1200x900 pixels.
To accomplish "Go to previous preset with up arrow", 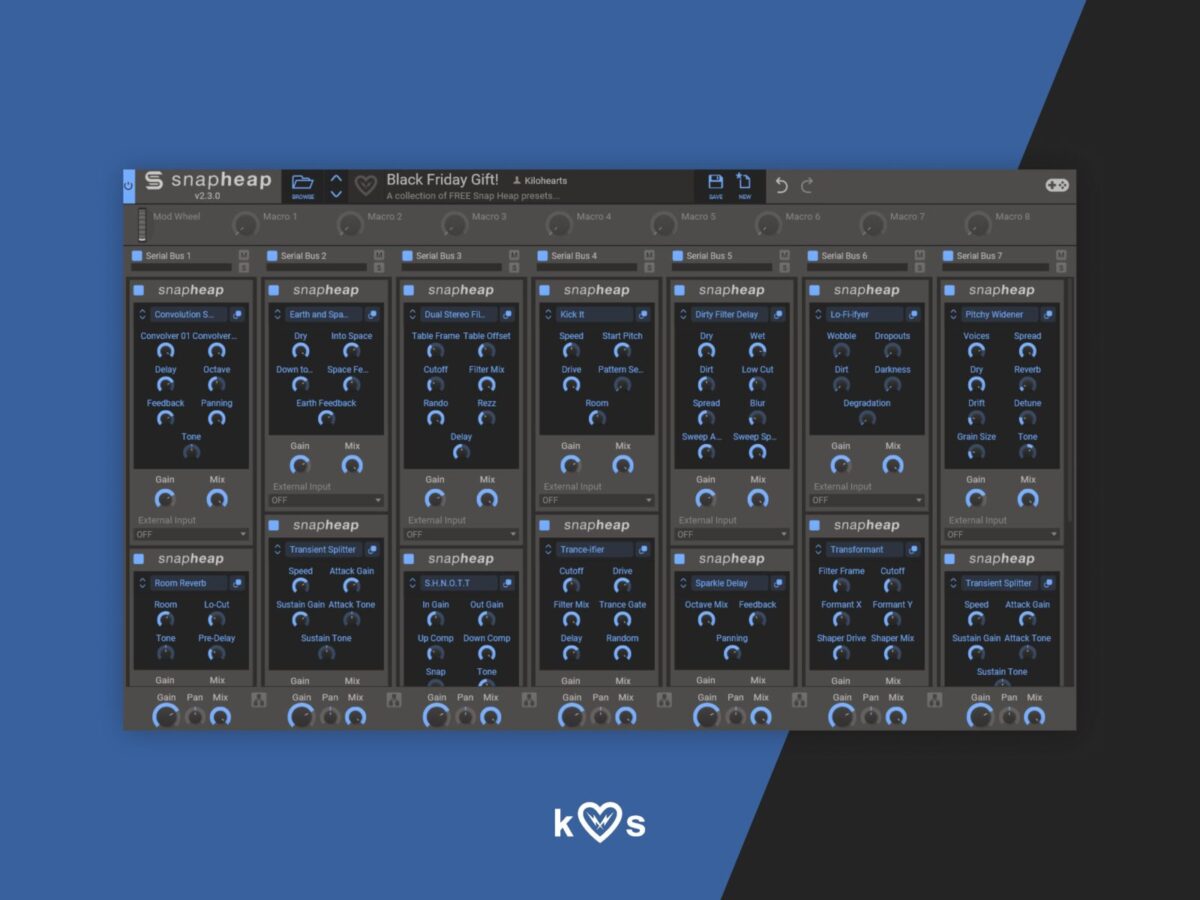I will coord(336,178).
